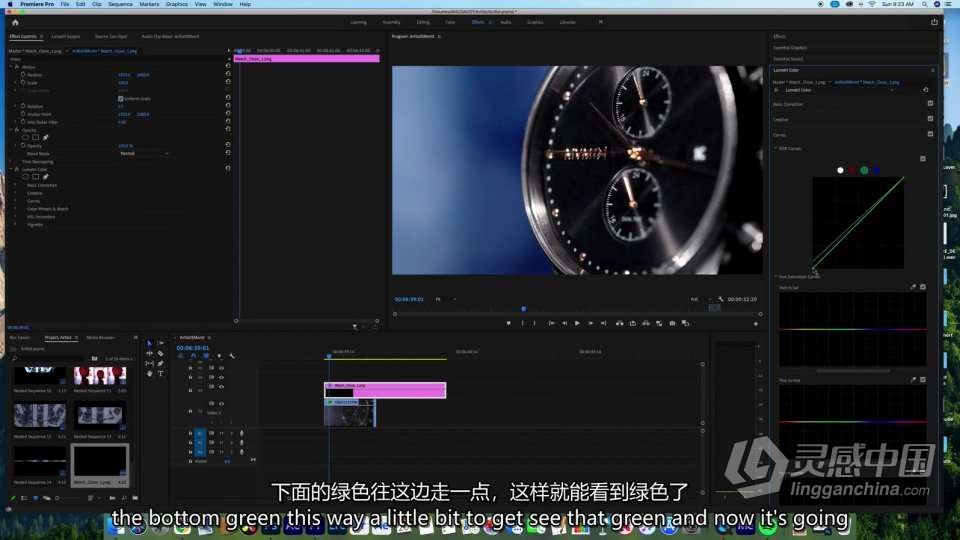This screenshot has height=540, width=960.
Task: Toggle Position animation stopwatch
Action: click(23, 75)
